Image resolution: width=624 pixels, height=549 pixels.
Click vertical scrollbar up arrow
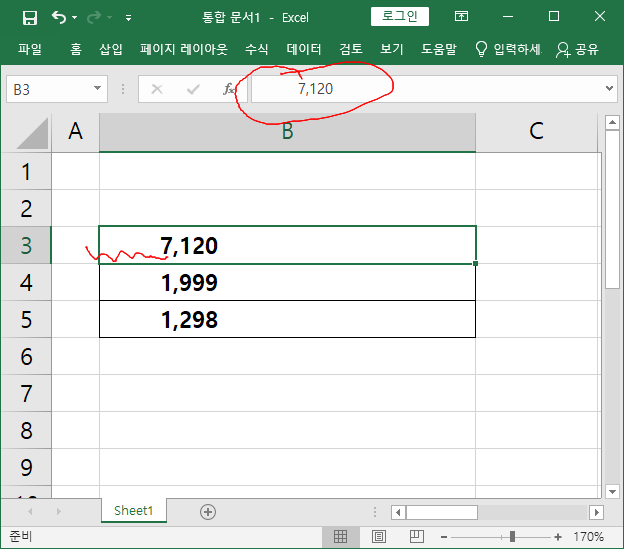[612, 123]
